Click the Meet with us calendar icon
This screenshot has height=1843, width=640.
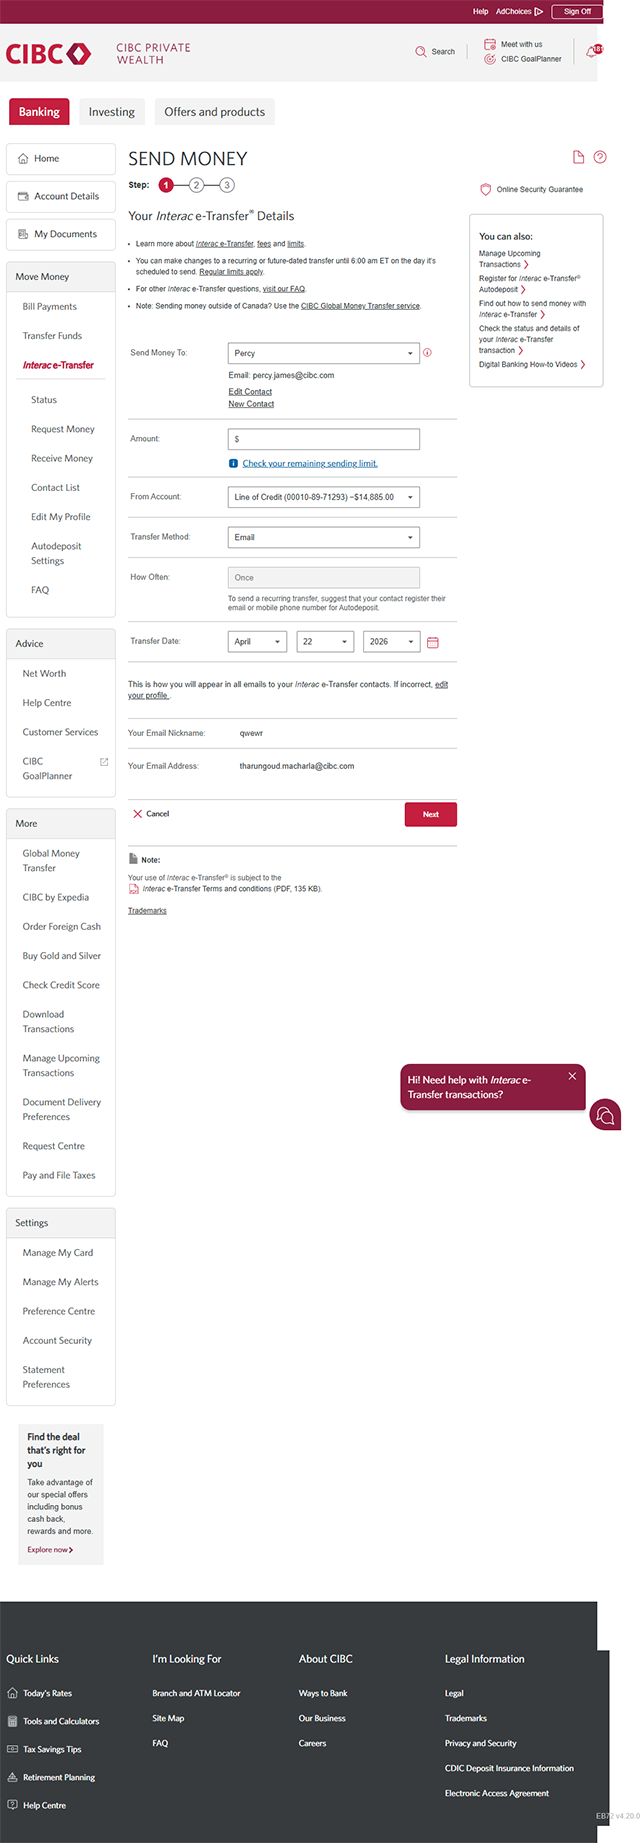pos(490,44)
